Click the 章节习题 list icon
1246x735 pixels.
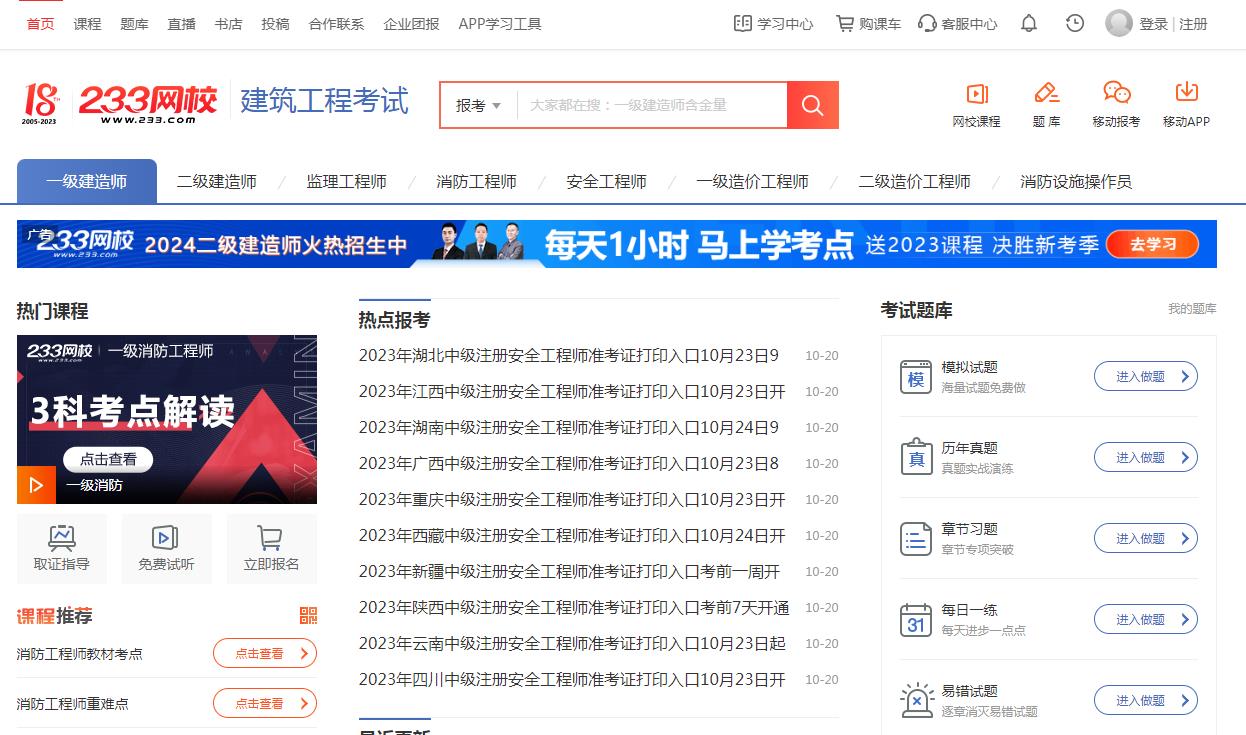[916, 538]
